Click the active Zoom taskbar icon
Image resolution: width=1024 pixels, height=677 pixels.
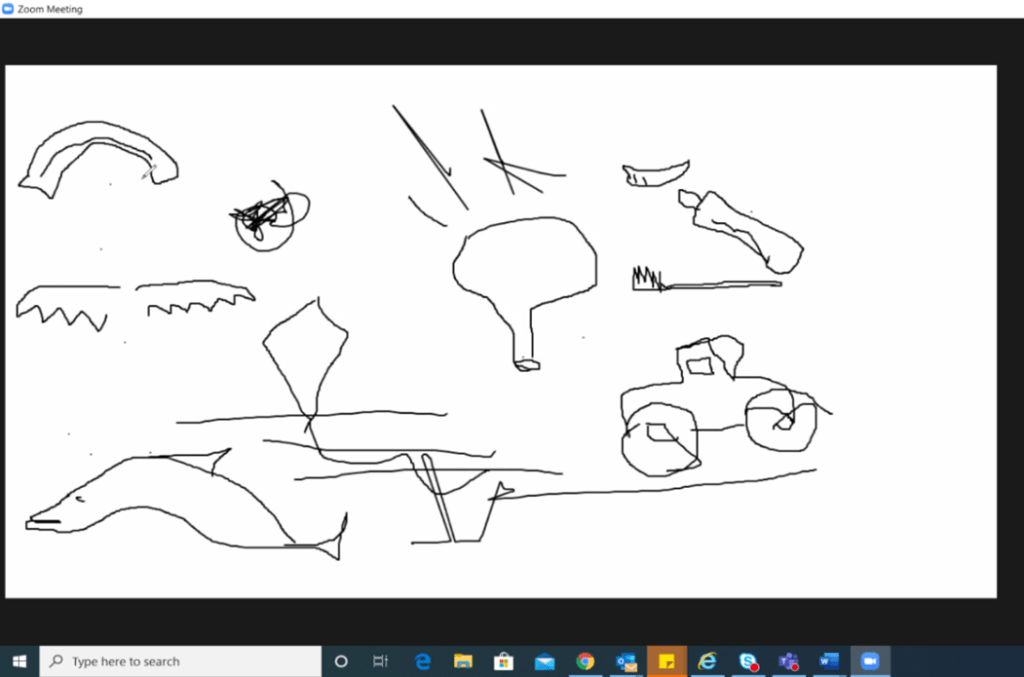click(x=870, y=661)
